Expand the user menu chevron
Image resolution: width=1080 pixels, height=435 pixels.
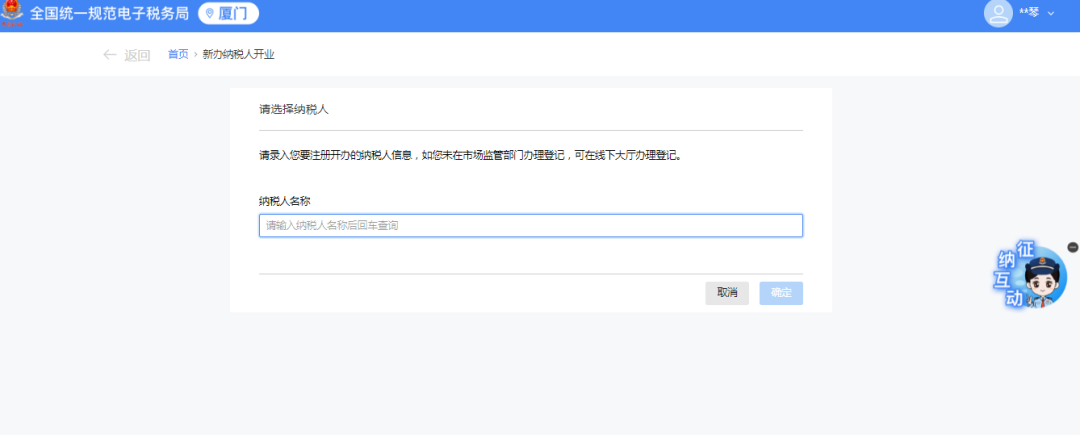1051,14
